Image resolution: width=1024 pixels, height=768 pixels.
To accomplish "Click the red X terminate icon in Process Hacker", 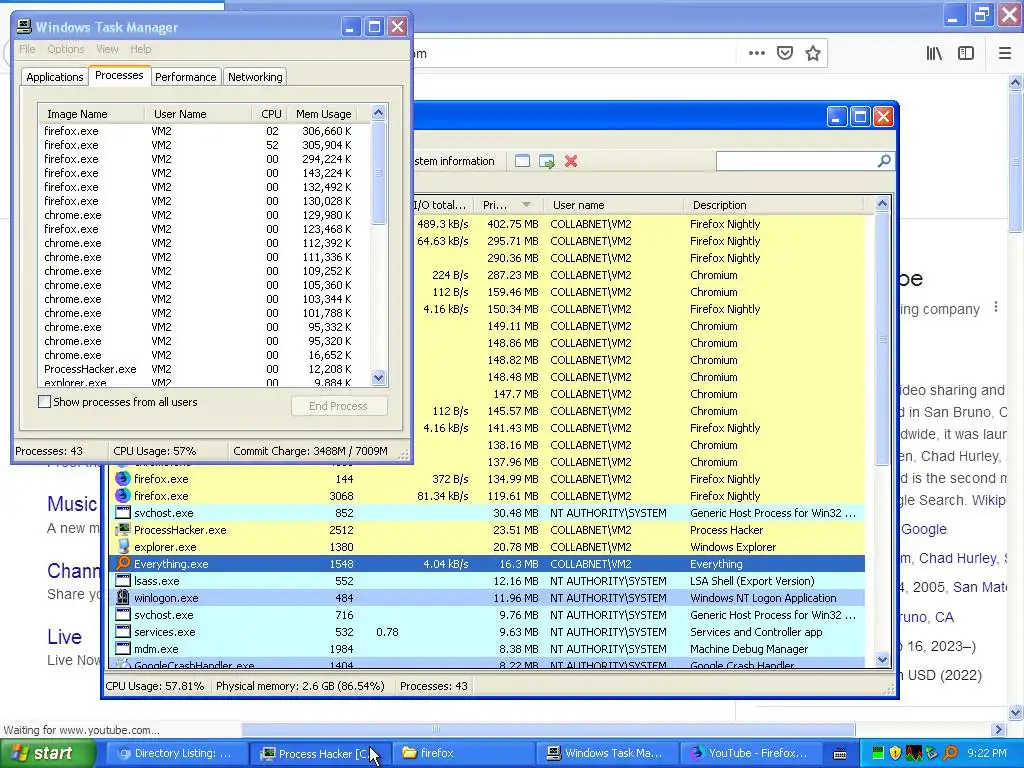I will point(571,161).
